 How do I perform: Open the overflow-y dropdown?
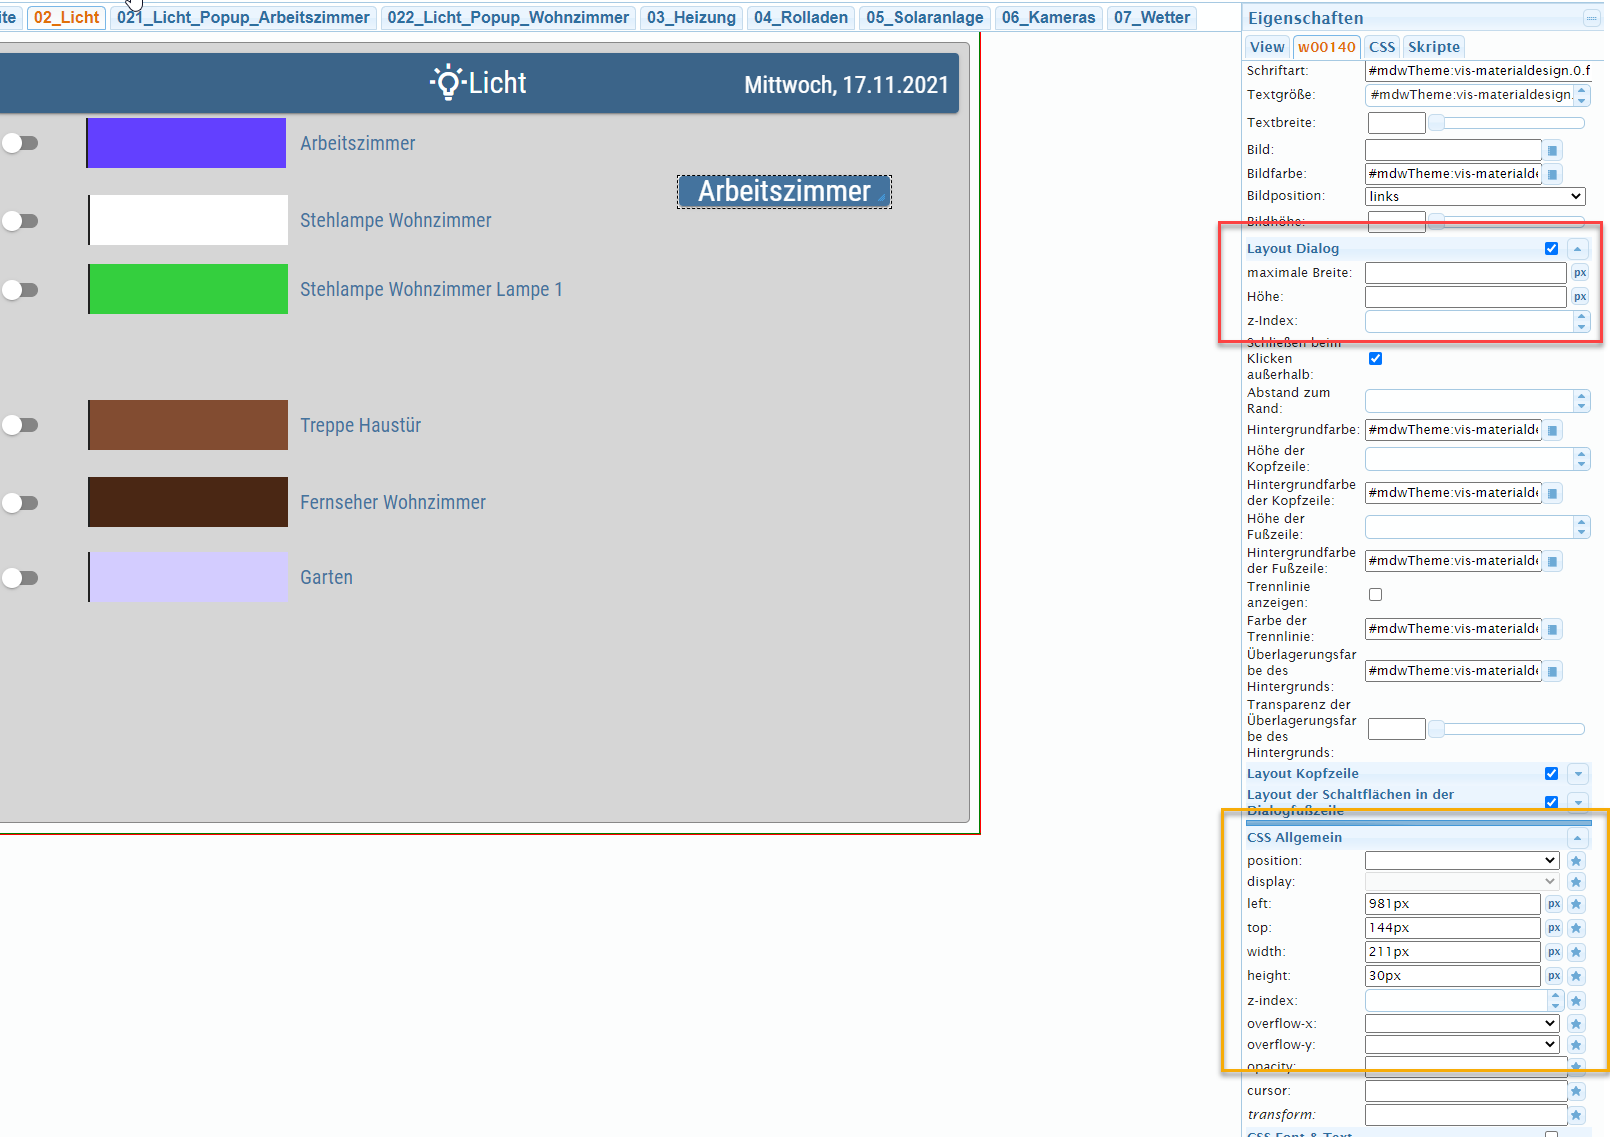(1462, 1045)
